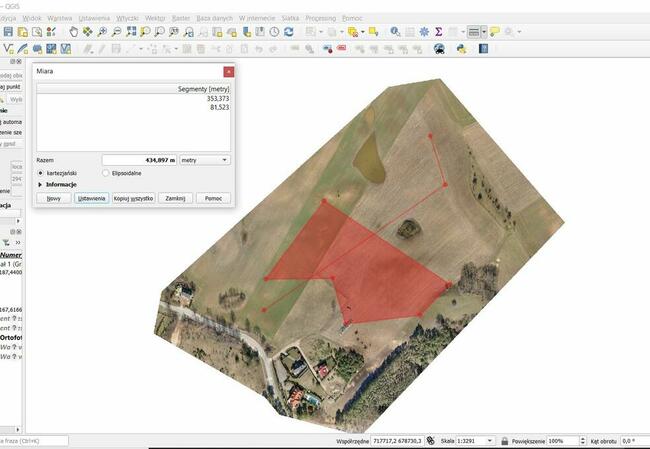This screenshot has height=449, width=650.
Task: Click the Statistical Summary sigma icon
Action: 439,32
